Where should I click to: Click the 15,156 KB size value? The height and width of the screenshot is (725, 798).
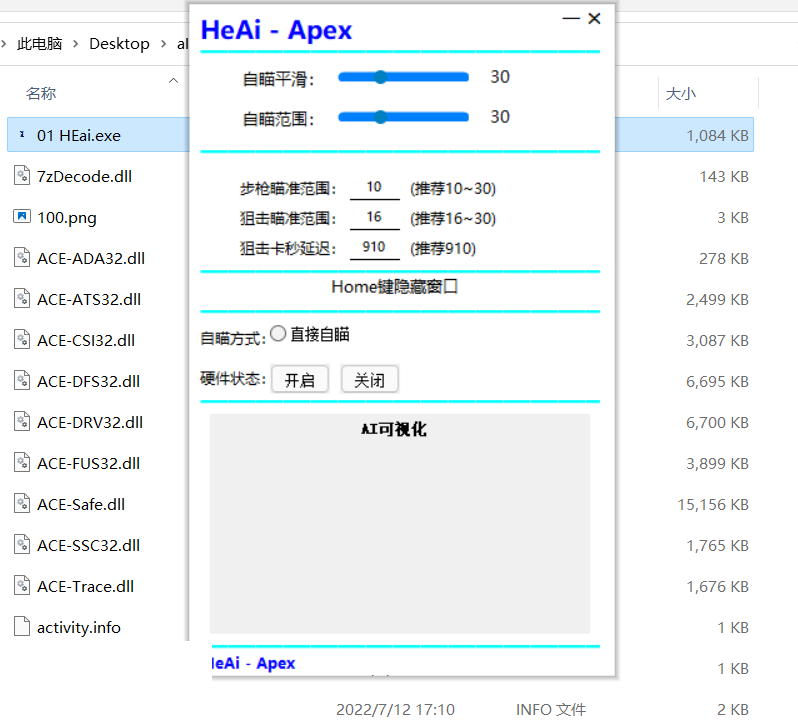coord(713,505)
